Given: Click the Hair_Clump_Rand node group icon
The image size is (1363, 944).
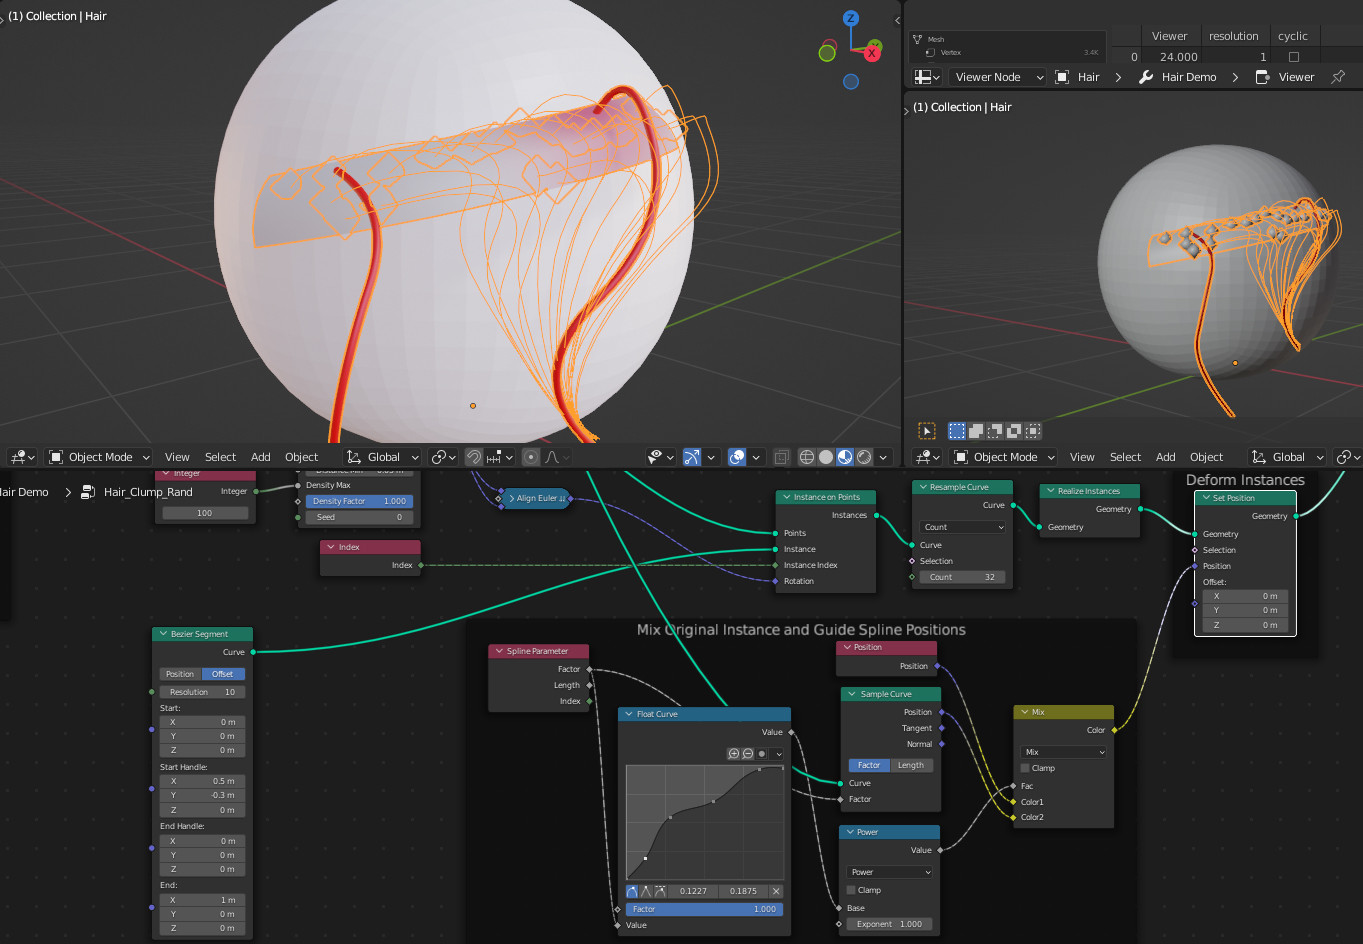Looking at the screenshot, I should coord(88,492).
